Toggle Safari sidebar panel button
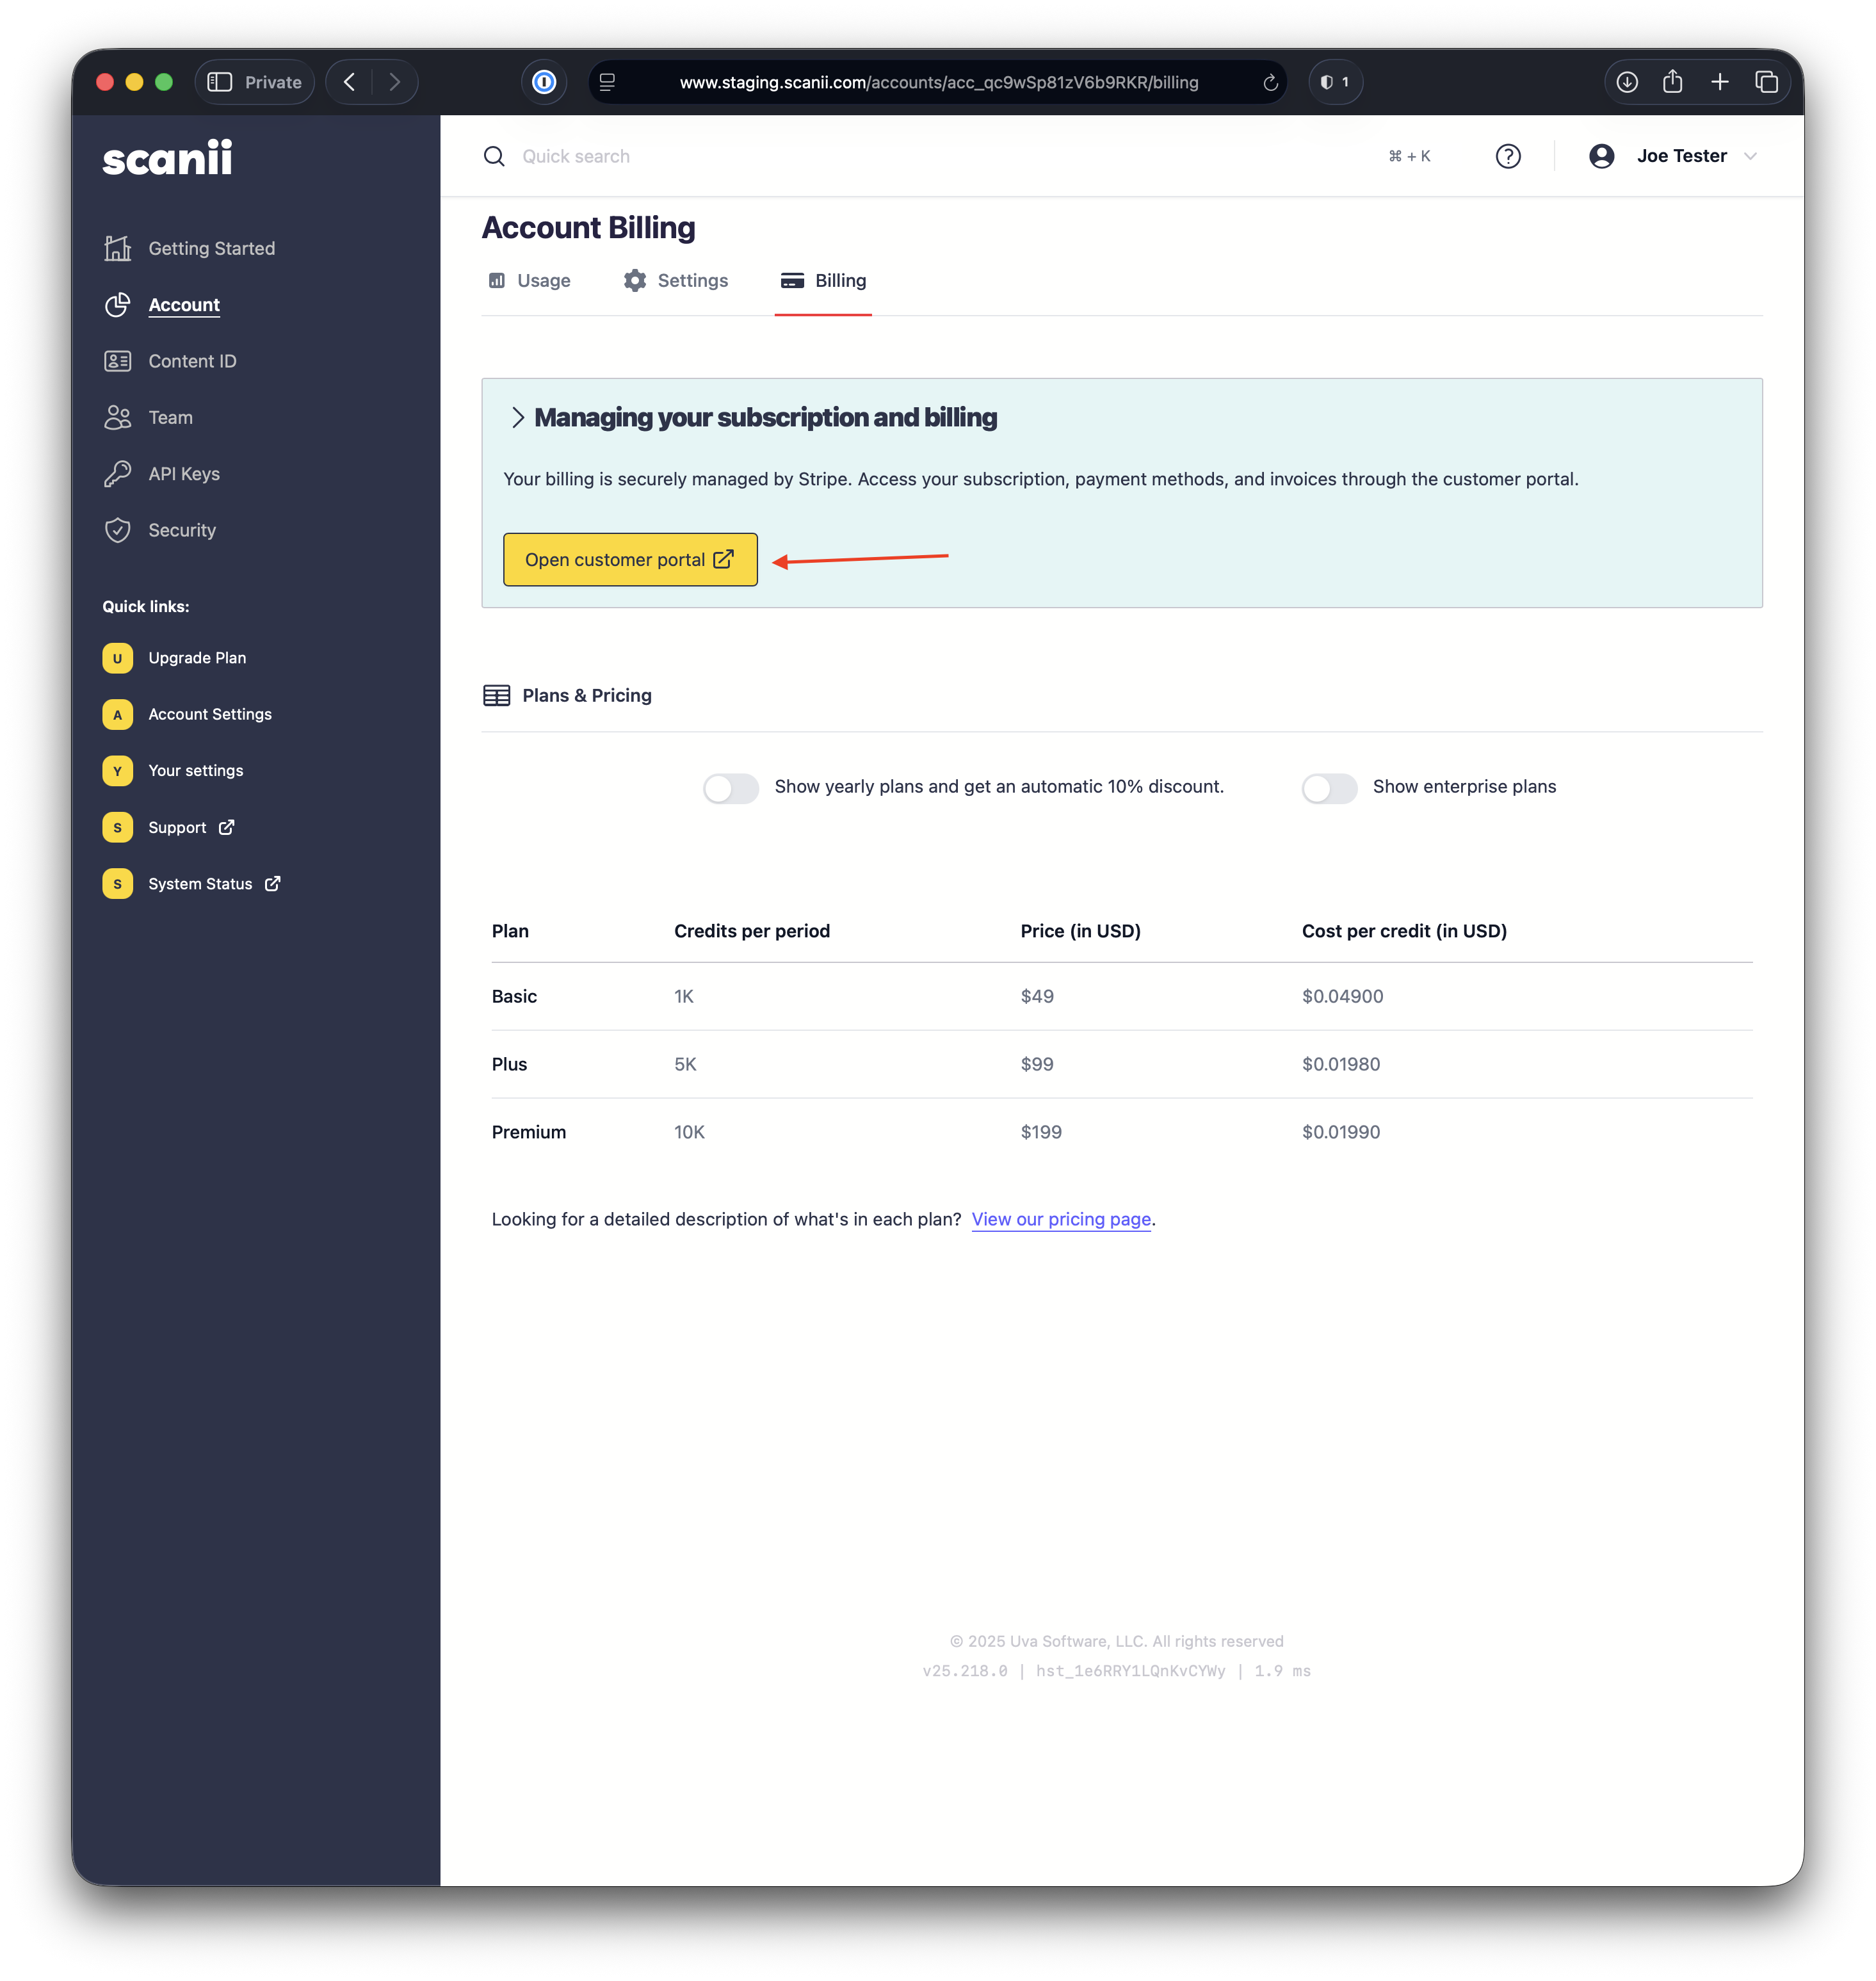The height and width of the screenshot is (1981, 1876). [220, 82]
